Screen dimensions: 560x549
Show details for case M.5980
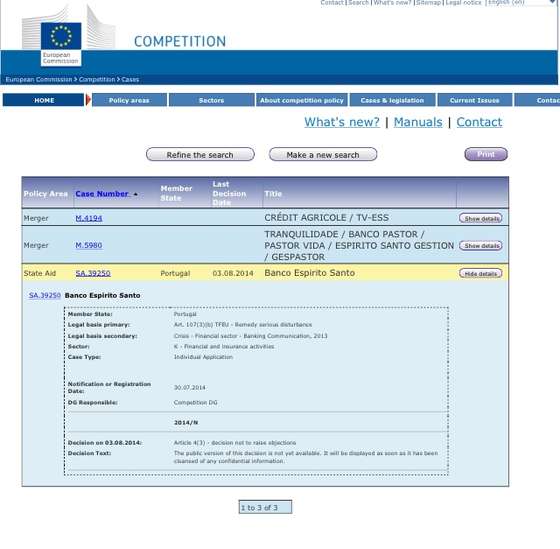pos(481,246)
